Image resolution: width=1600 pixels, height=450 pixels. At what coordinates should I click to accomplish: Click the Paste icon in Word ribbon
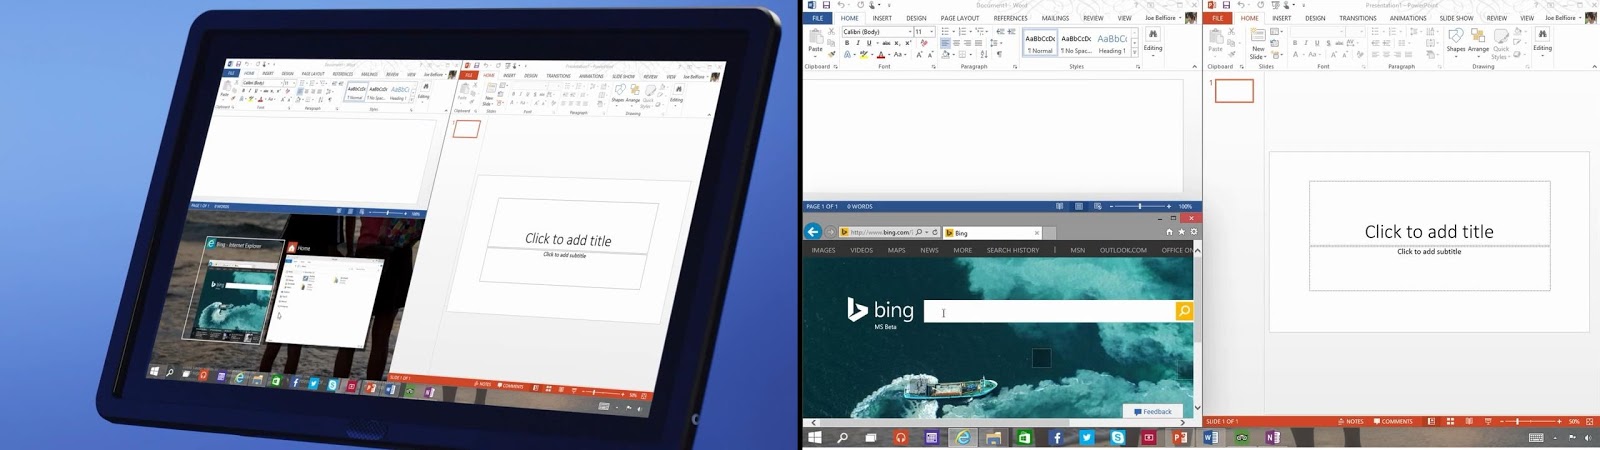coord(816,38)
